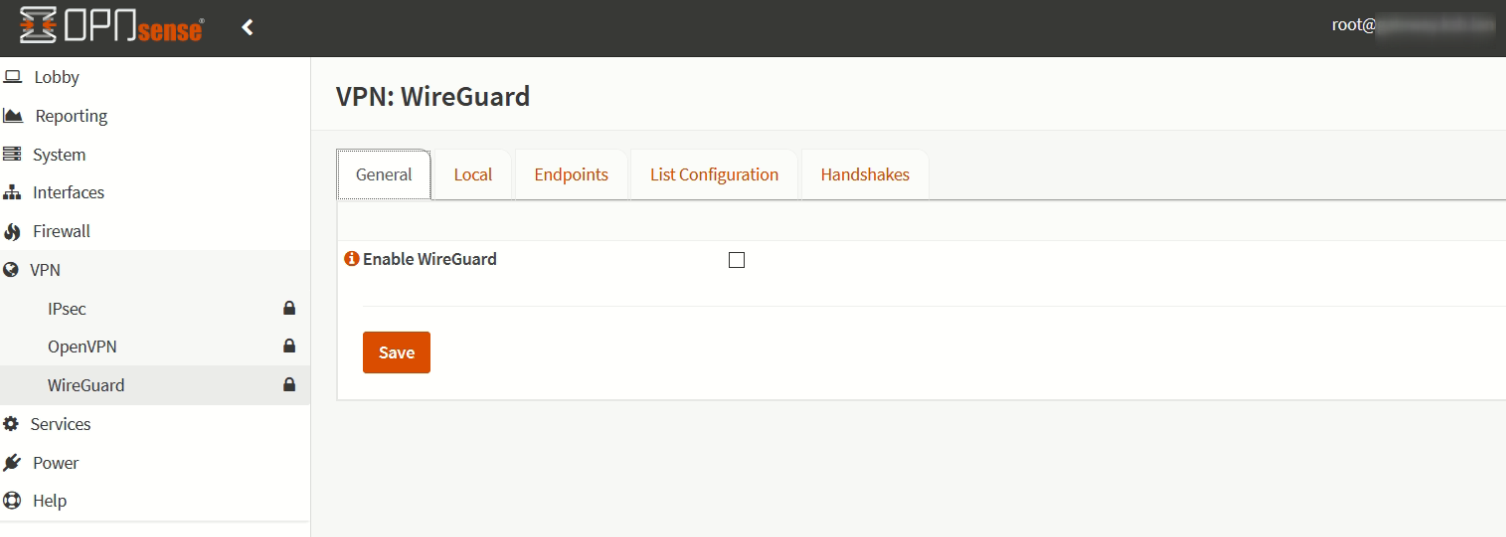1506x537 pixels.
Task: Collapse the VPN menu section
Action: pos(45,270)
